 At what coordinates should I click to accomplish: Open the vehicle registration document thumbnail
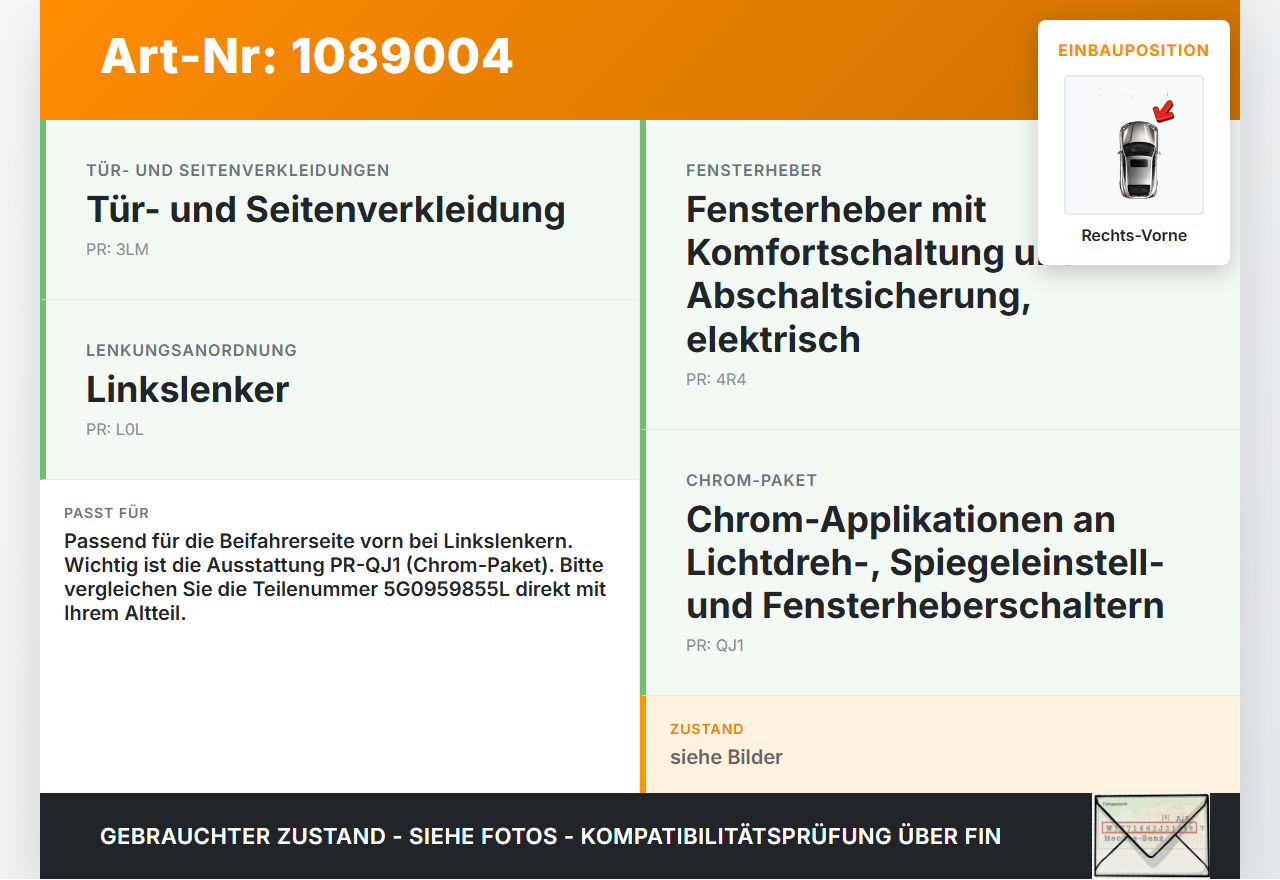pos(1151,836)
